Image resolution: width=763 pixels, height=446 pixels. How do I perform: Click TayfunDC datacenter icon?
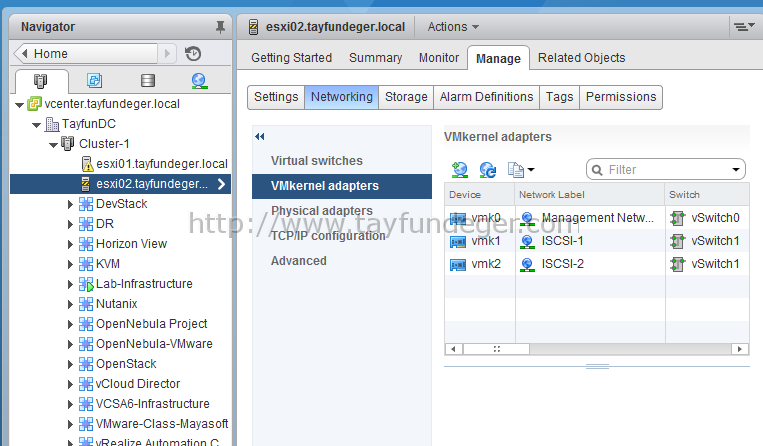point(52,124)
